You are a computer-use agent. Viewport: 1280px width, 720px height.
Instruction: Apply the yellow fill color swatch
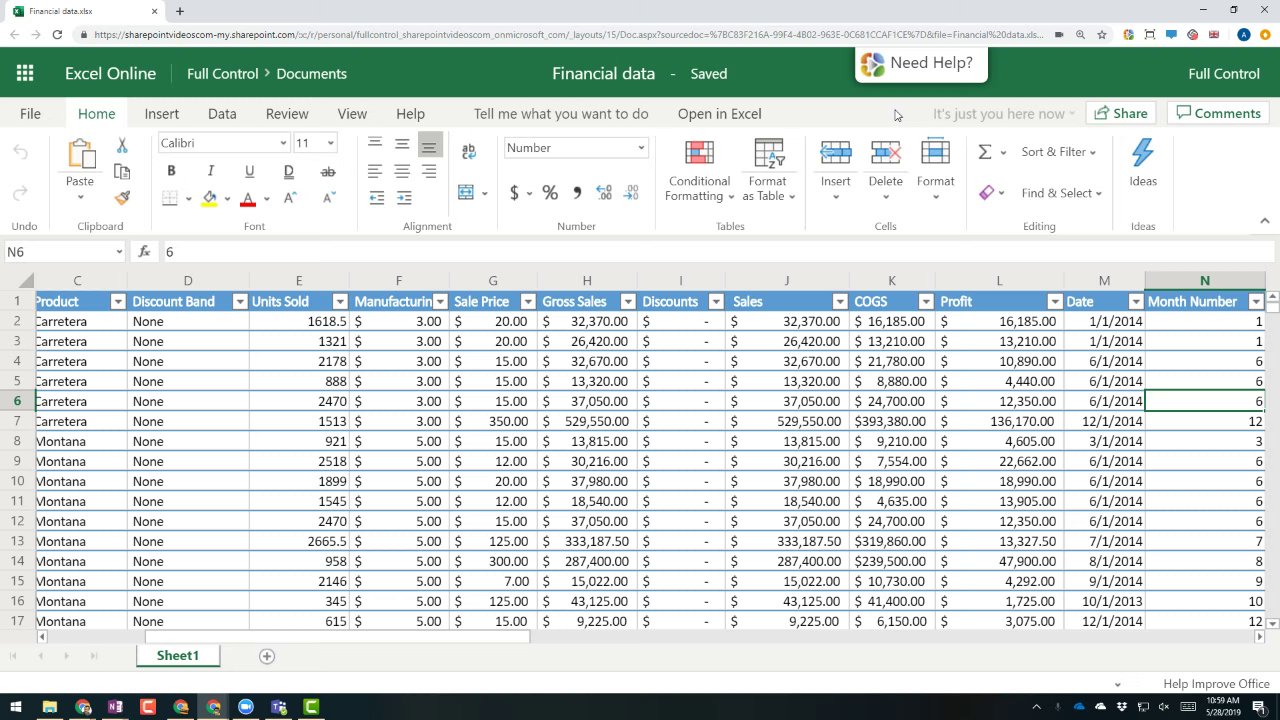click(x=209, y=198)
